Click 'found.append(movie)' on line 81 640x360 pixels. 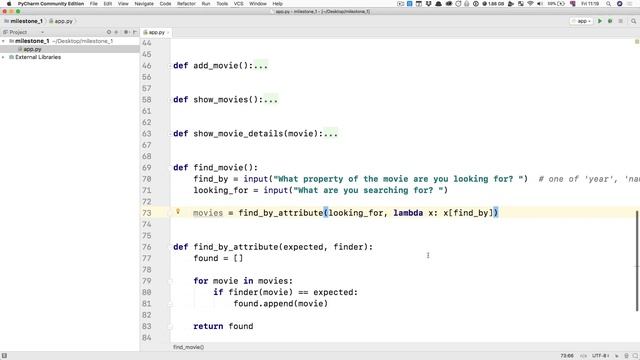[281, 304]
